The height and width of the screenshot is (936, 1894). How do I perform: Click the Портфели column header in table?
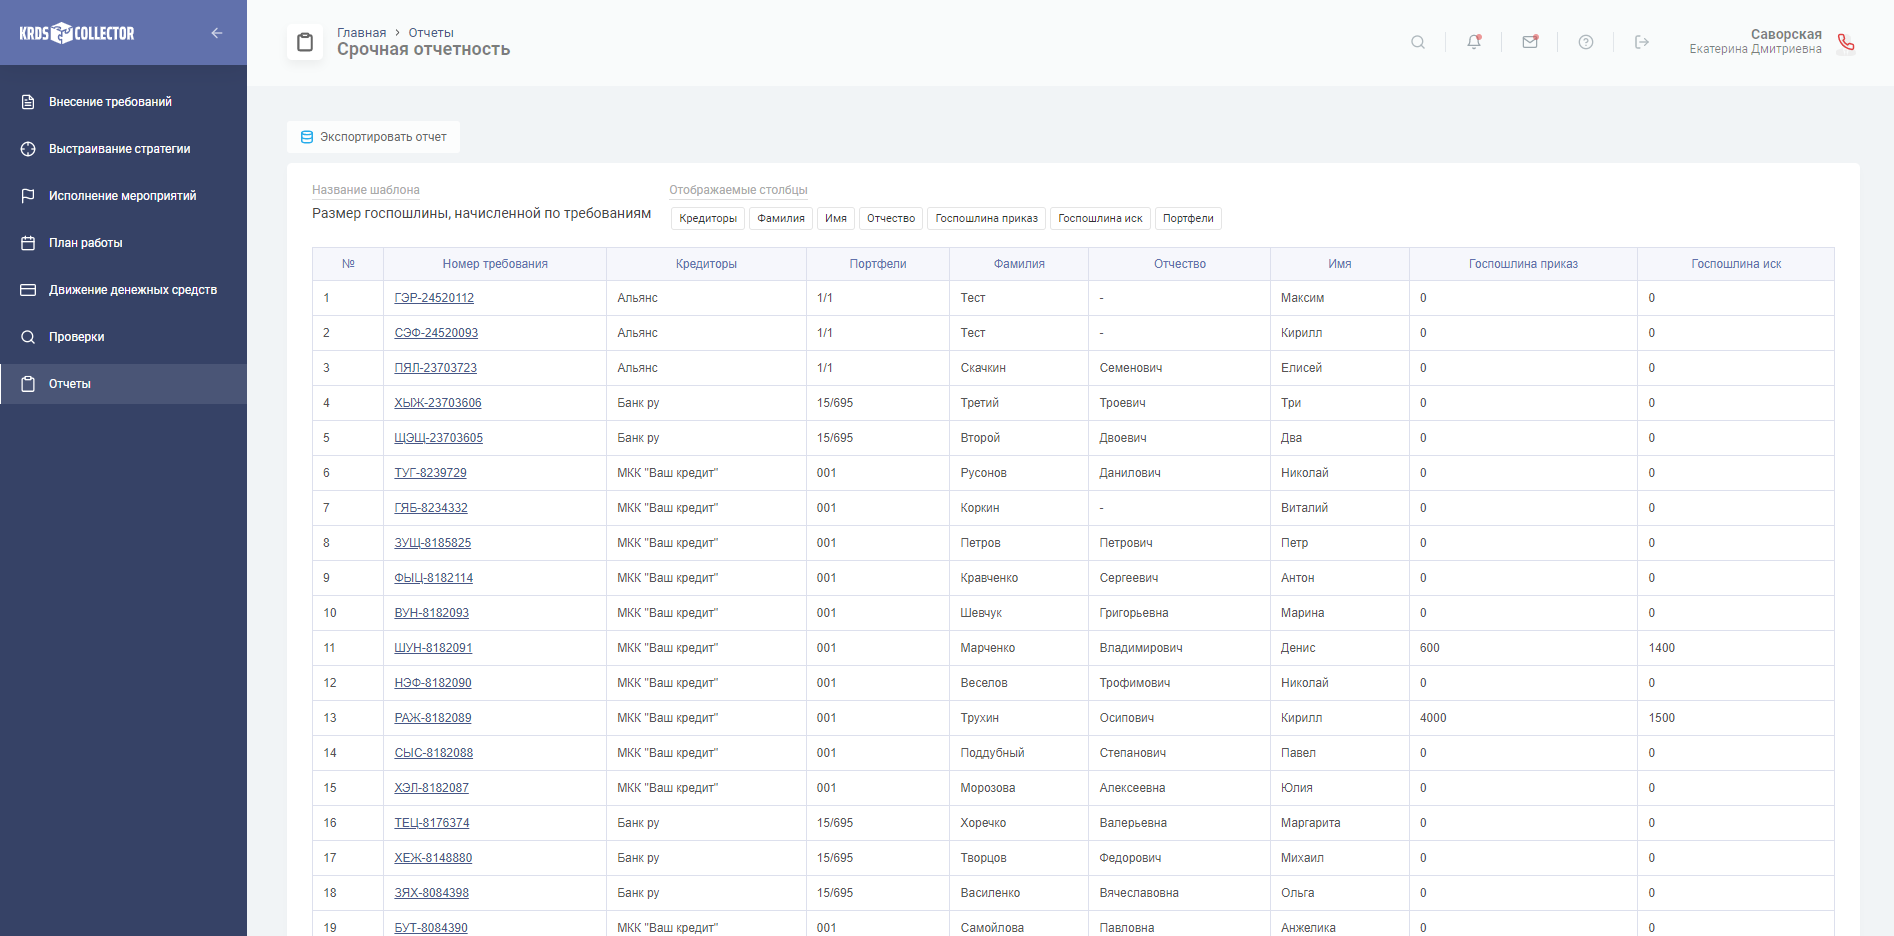878,264
